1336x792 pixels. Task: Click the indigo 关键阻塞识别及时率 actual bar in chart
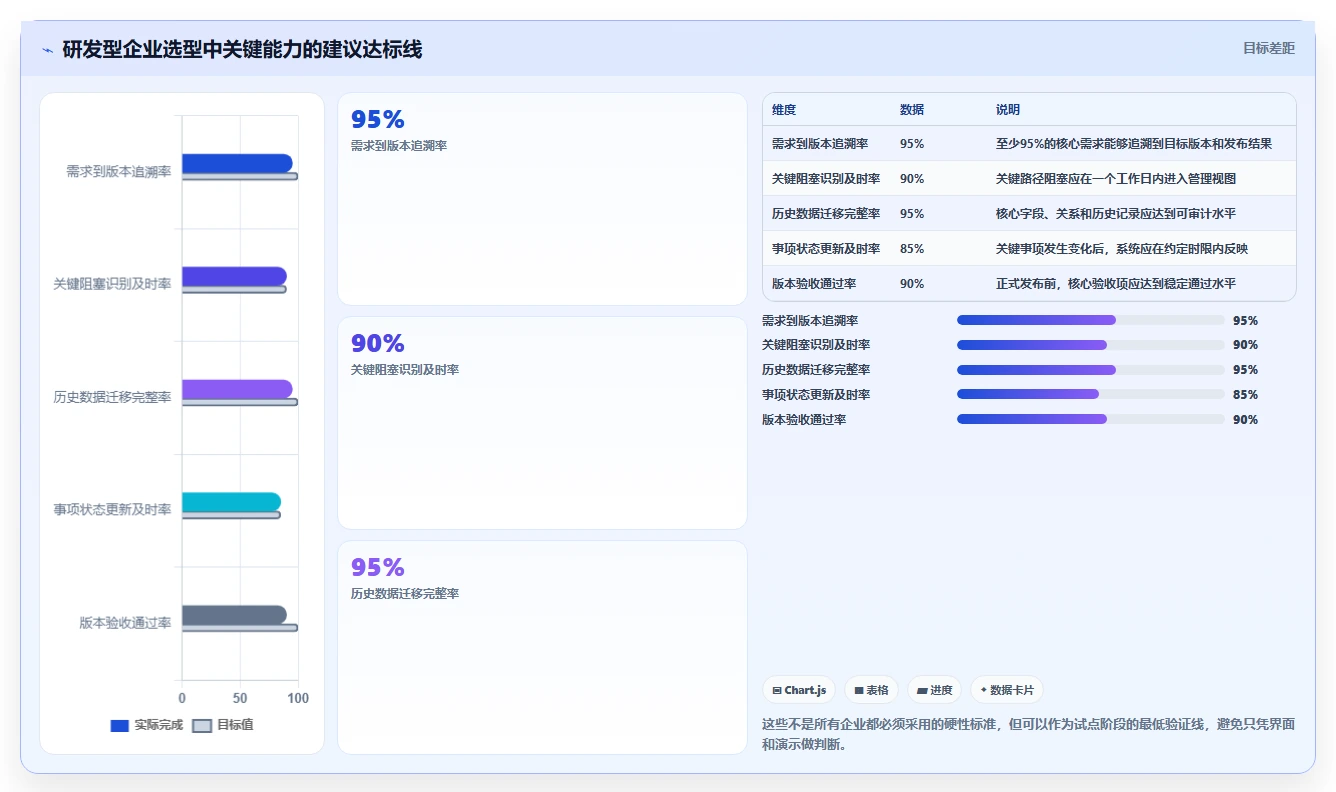(x=234, y=276)
